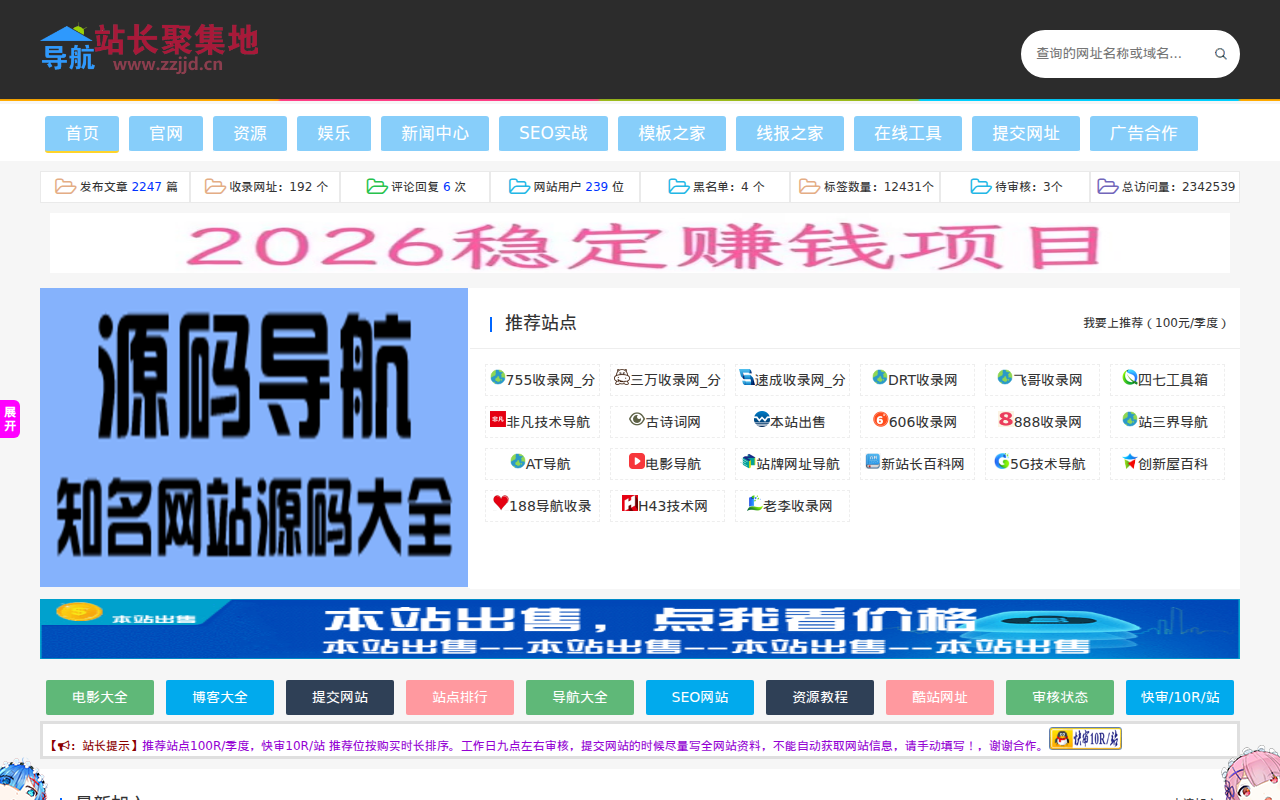Open the 线报之家 navigation tab

790,134
